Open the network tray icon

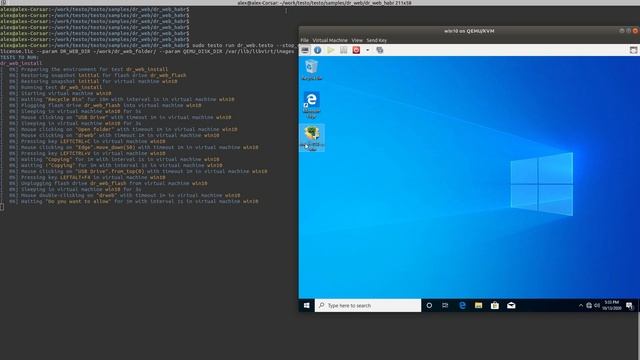tap(589, 305)
